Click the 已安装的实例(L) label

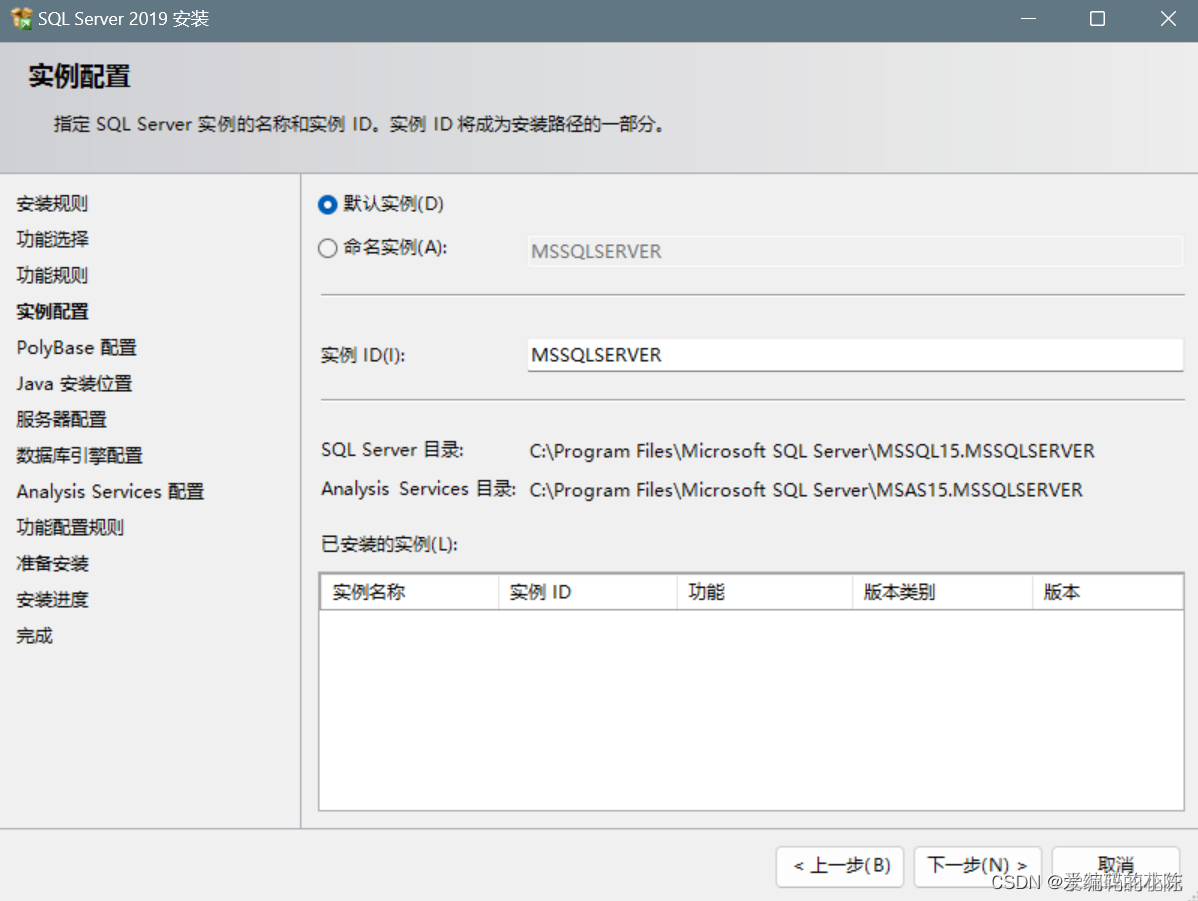pos(389,544)
